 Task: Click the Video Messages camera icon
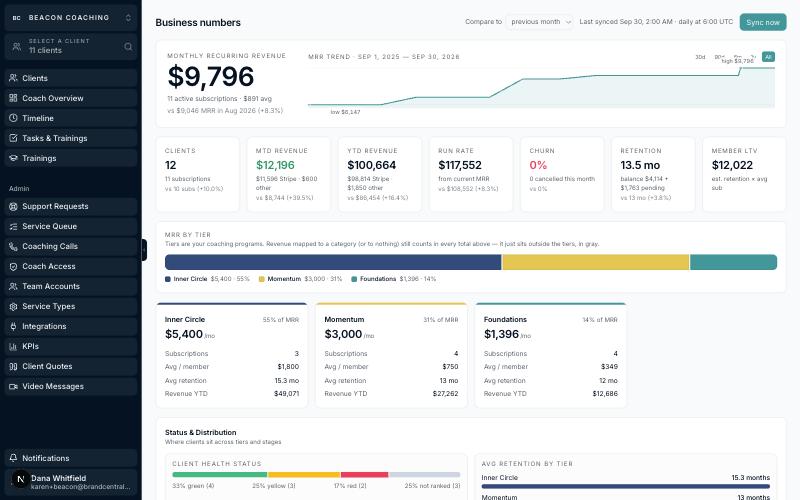[x=13, y=386]
